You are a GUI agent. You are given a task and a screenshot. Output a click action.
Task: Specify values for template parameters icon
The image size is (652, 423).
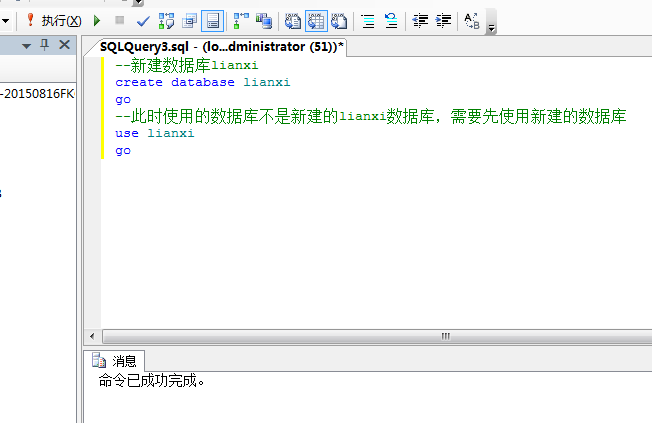(x=472, y=21)
